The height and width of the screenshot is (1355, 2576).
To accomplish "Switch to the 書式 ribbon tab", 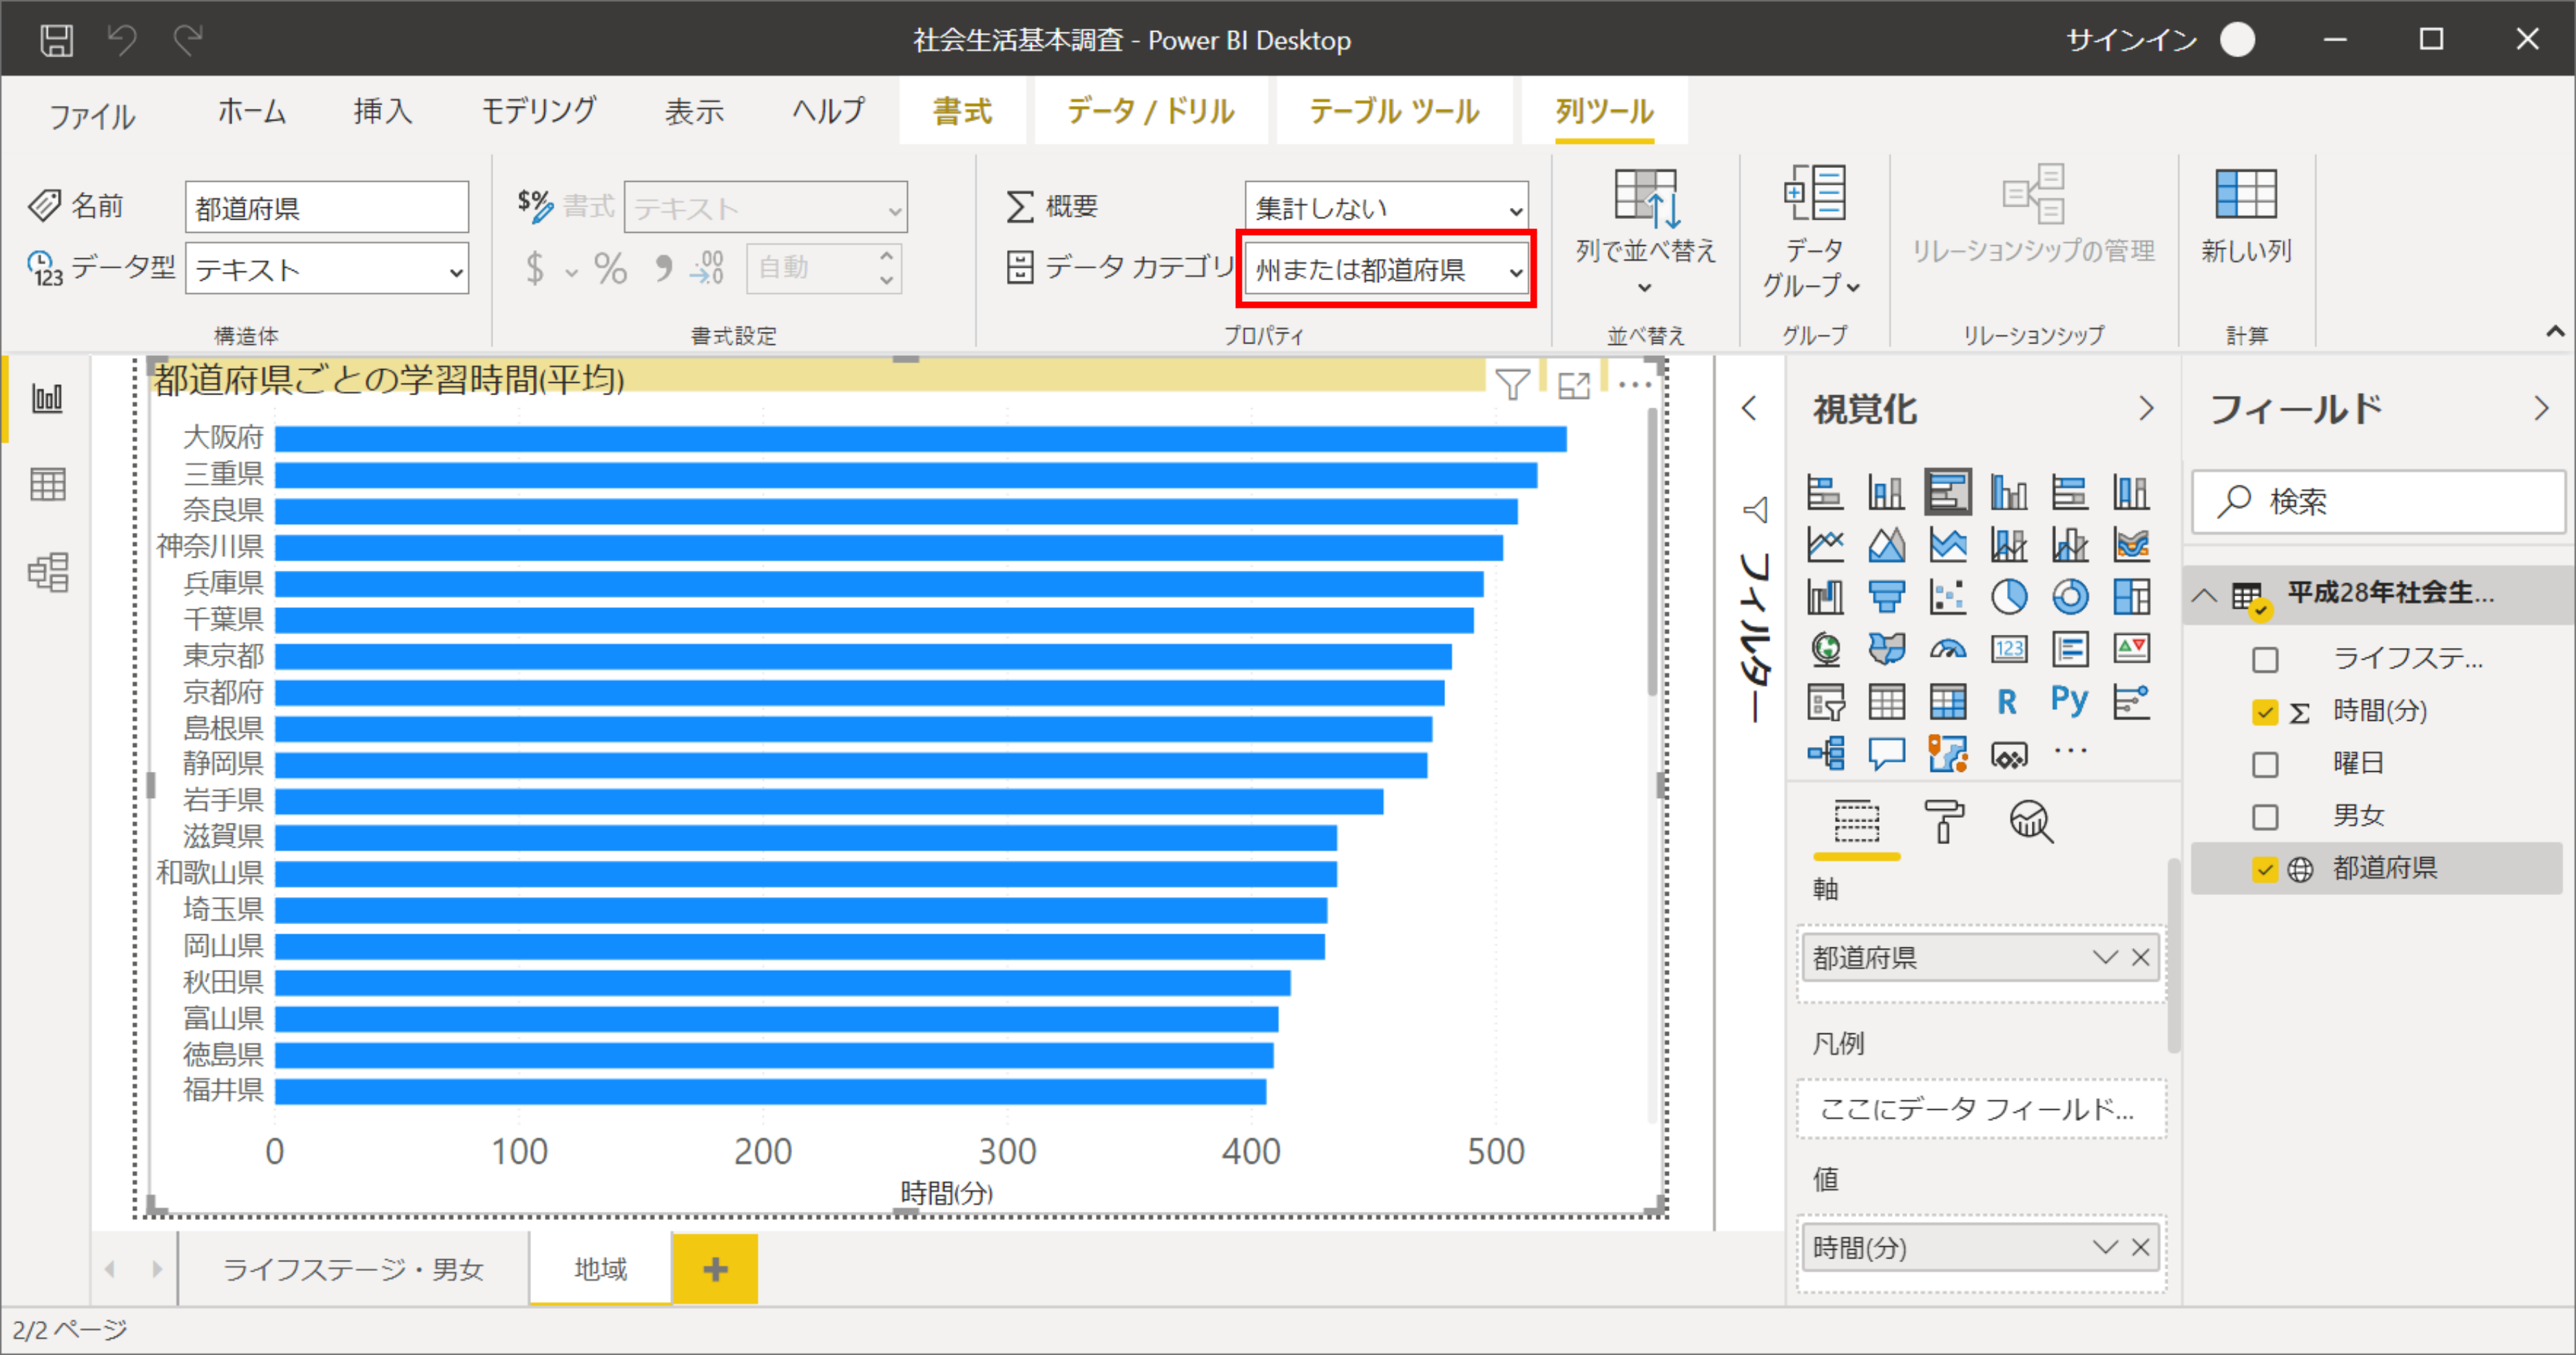I will (x=962, y=110).
